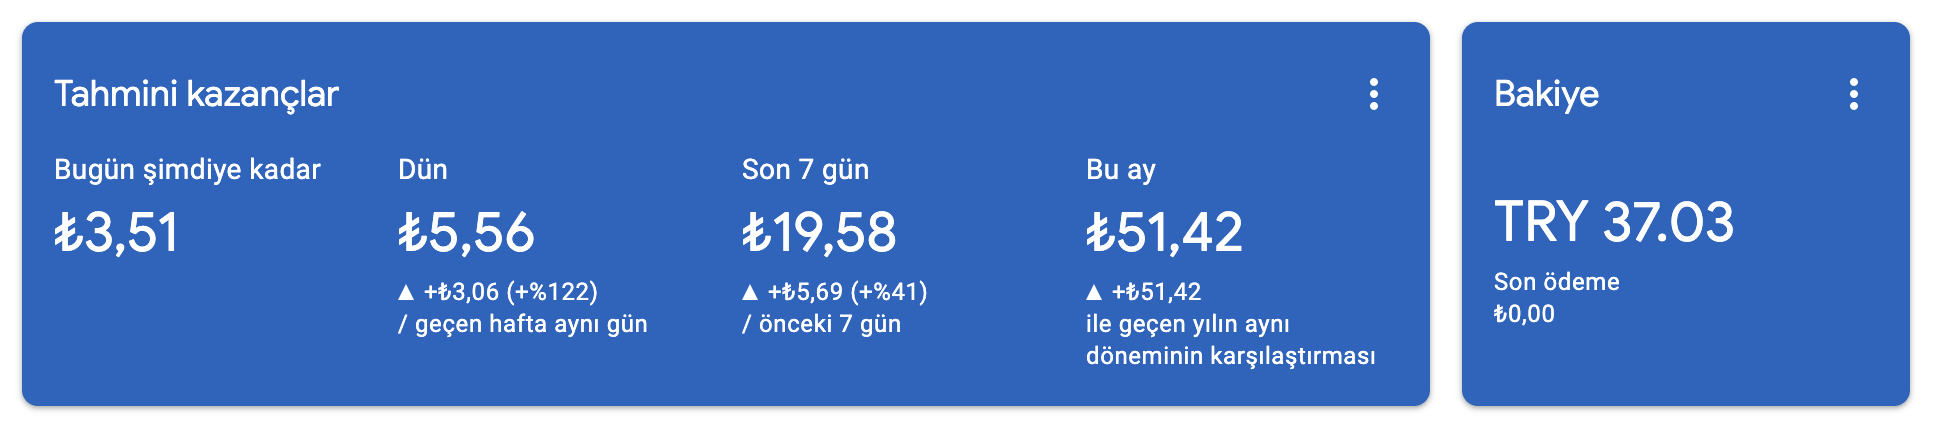
Task: Click the up arrow beside +₺51,42
Action: click(x=1094, y=292)
